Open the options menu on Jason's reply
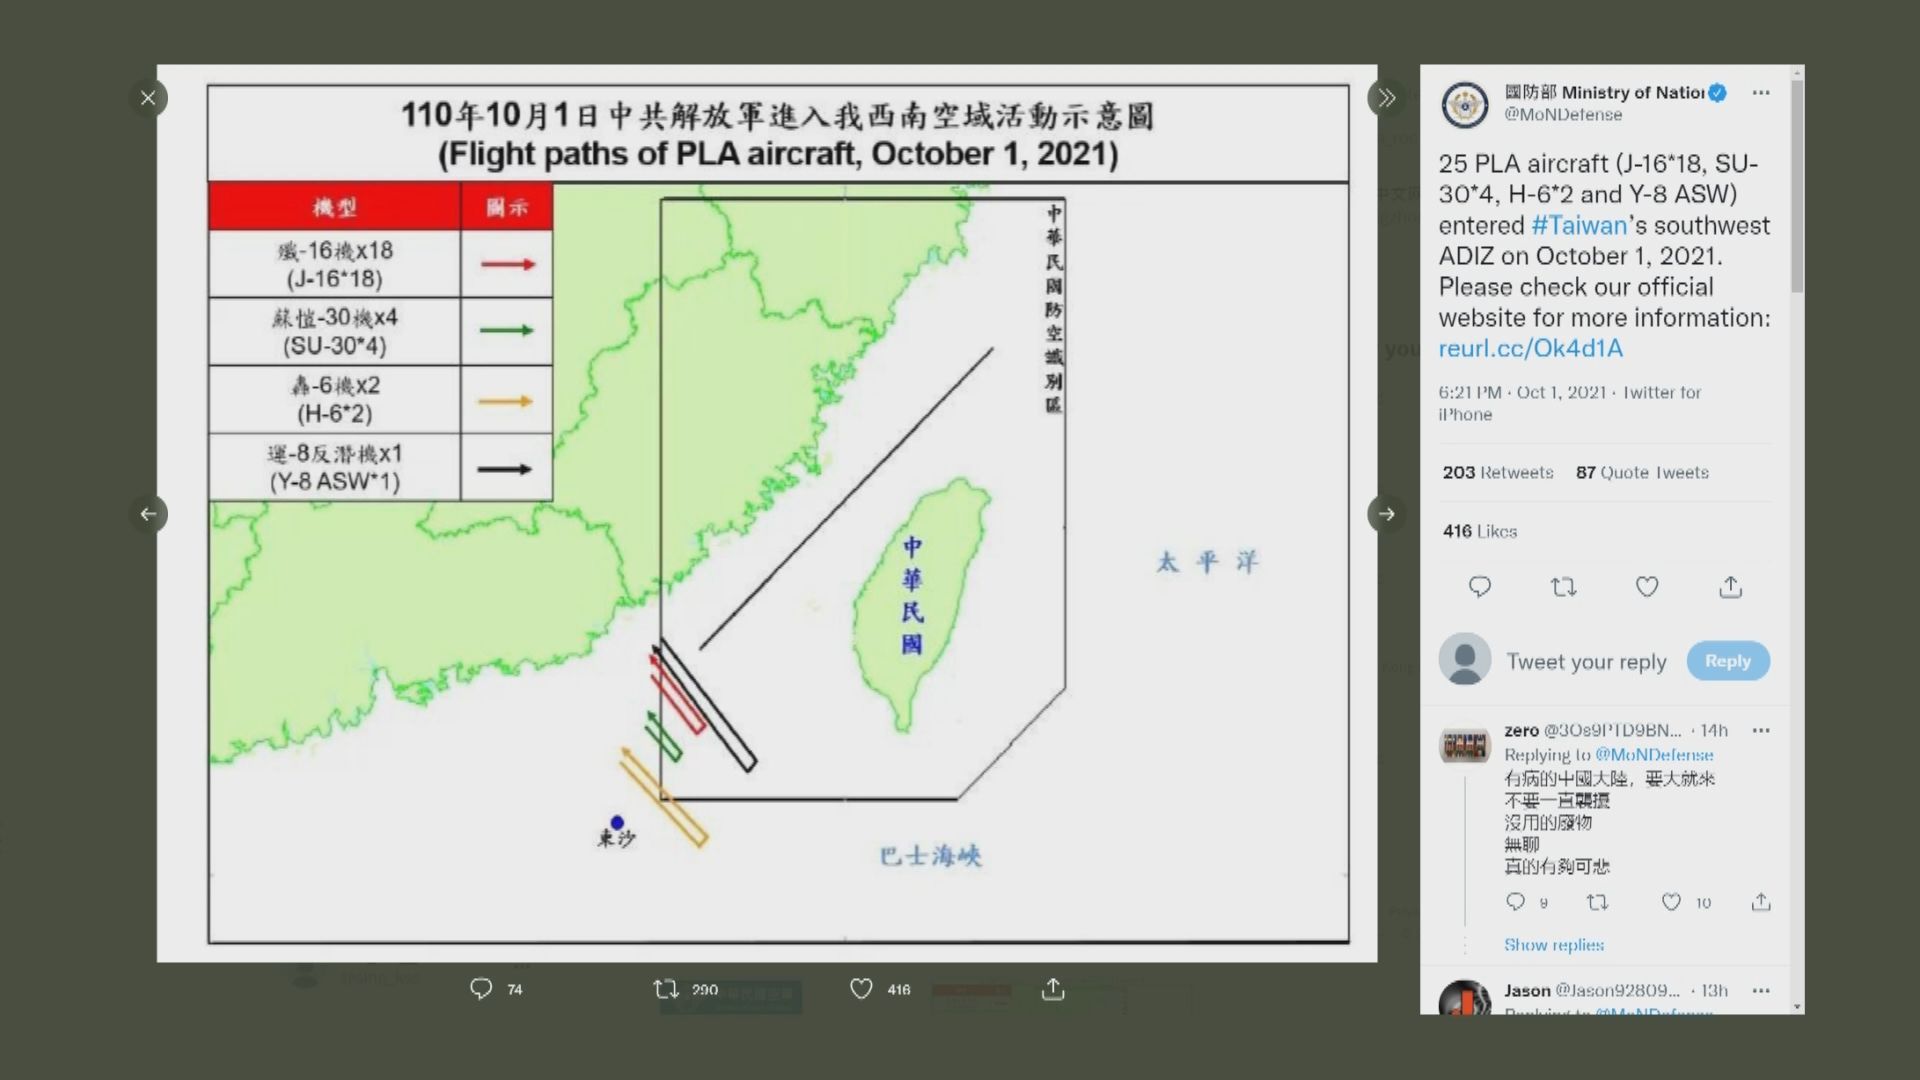Screen dimensions: 1920x1080 (x=1760, y=990)
